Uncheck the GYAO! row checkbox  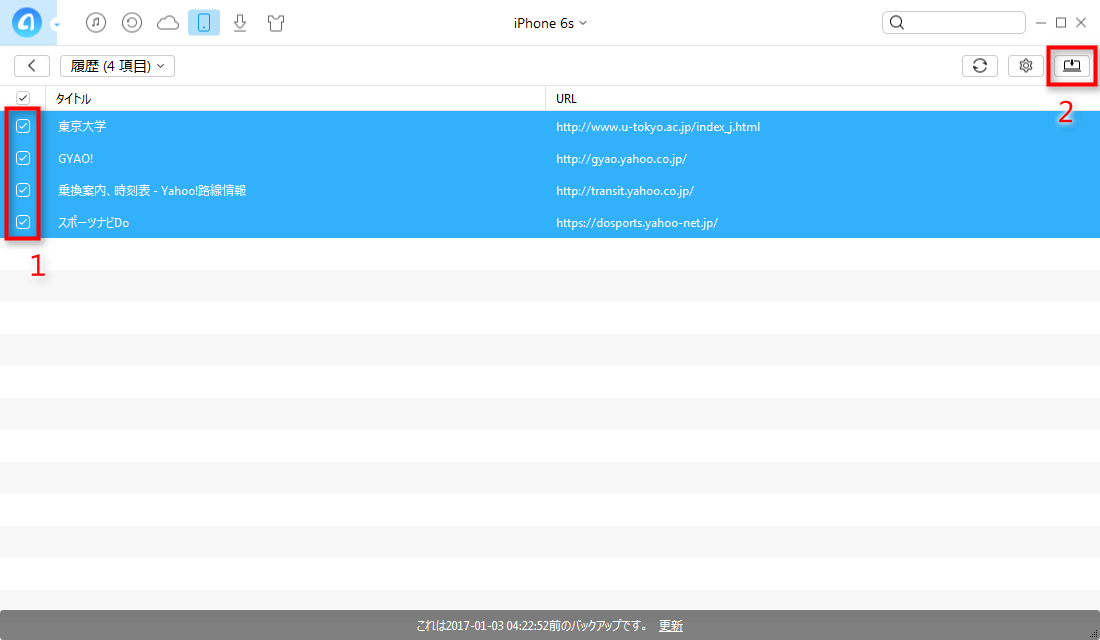tap(23, 159)
